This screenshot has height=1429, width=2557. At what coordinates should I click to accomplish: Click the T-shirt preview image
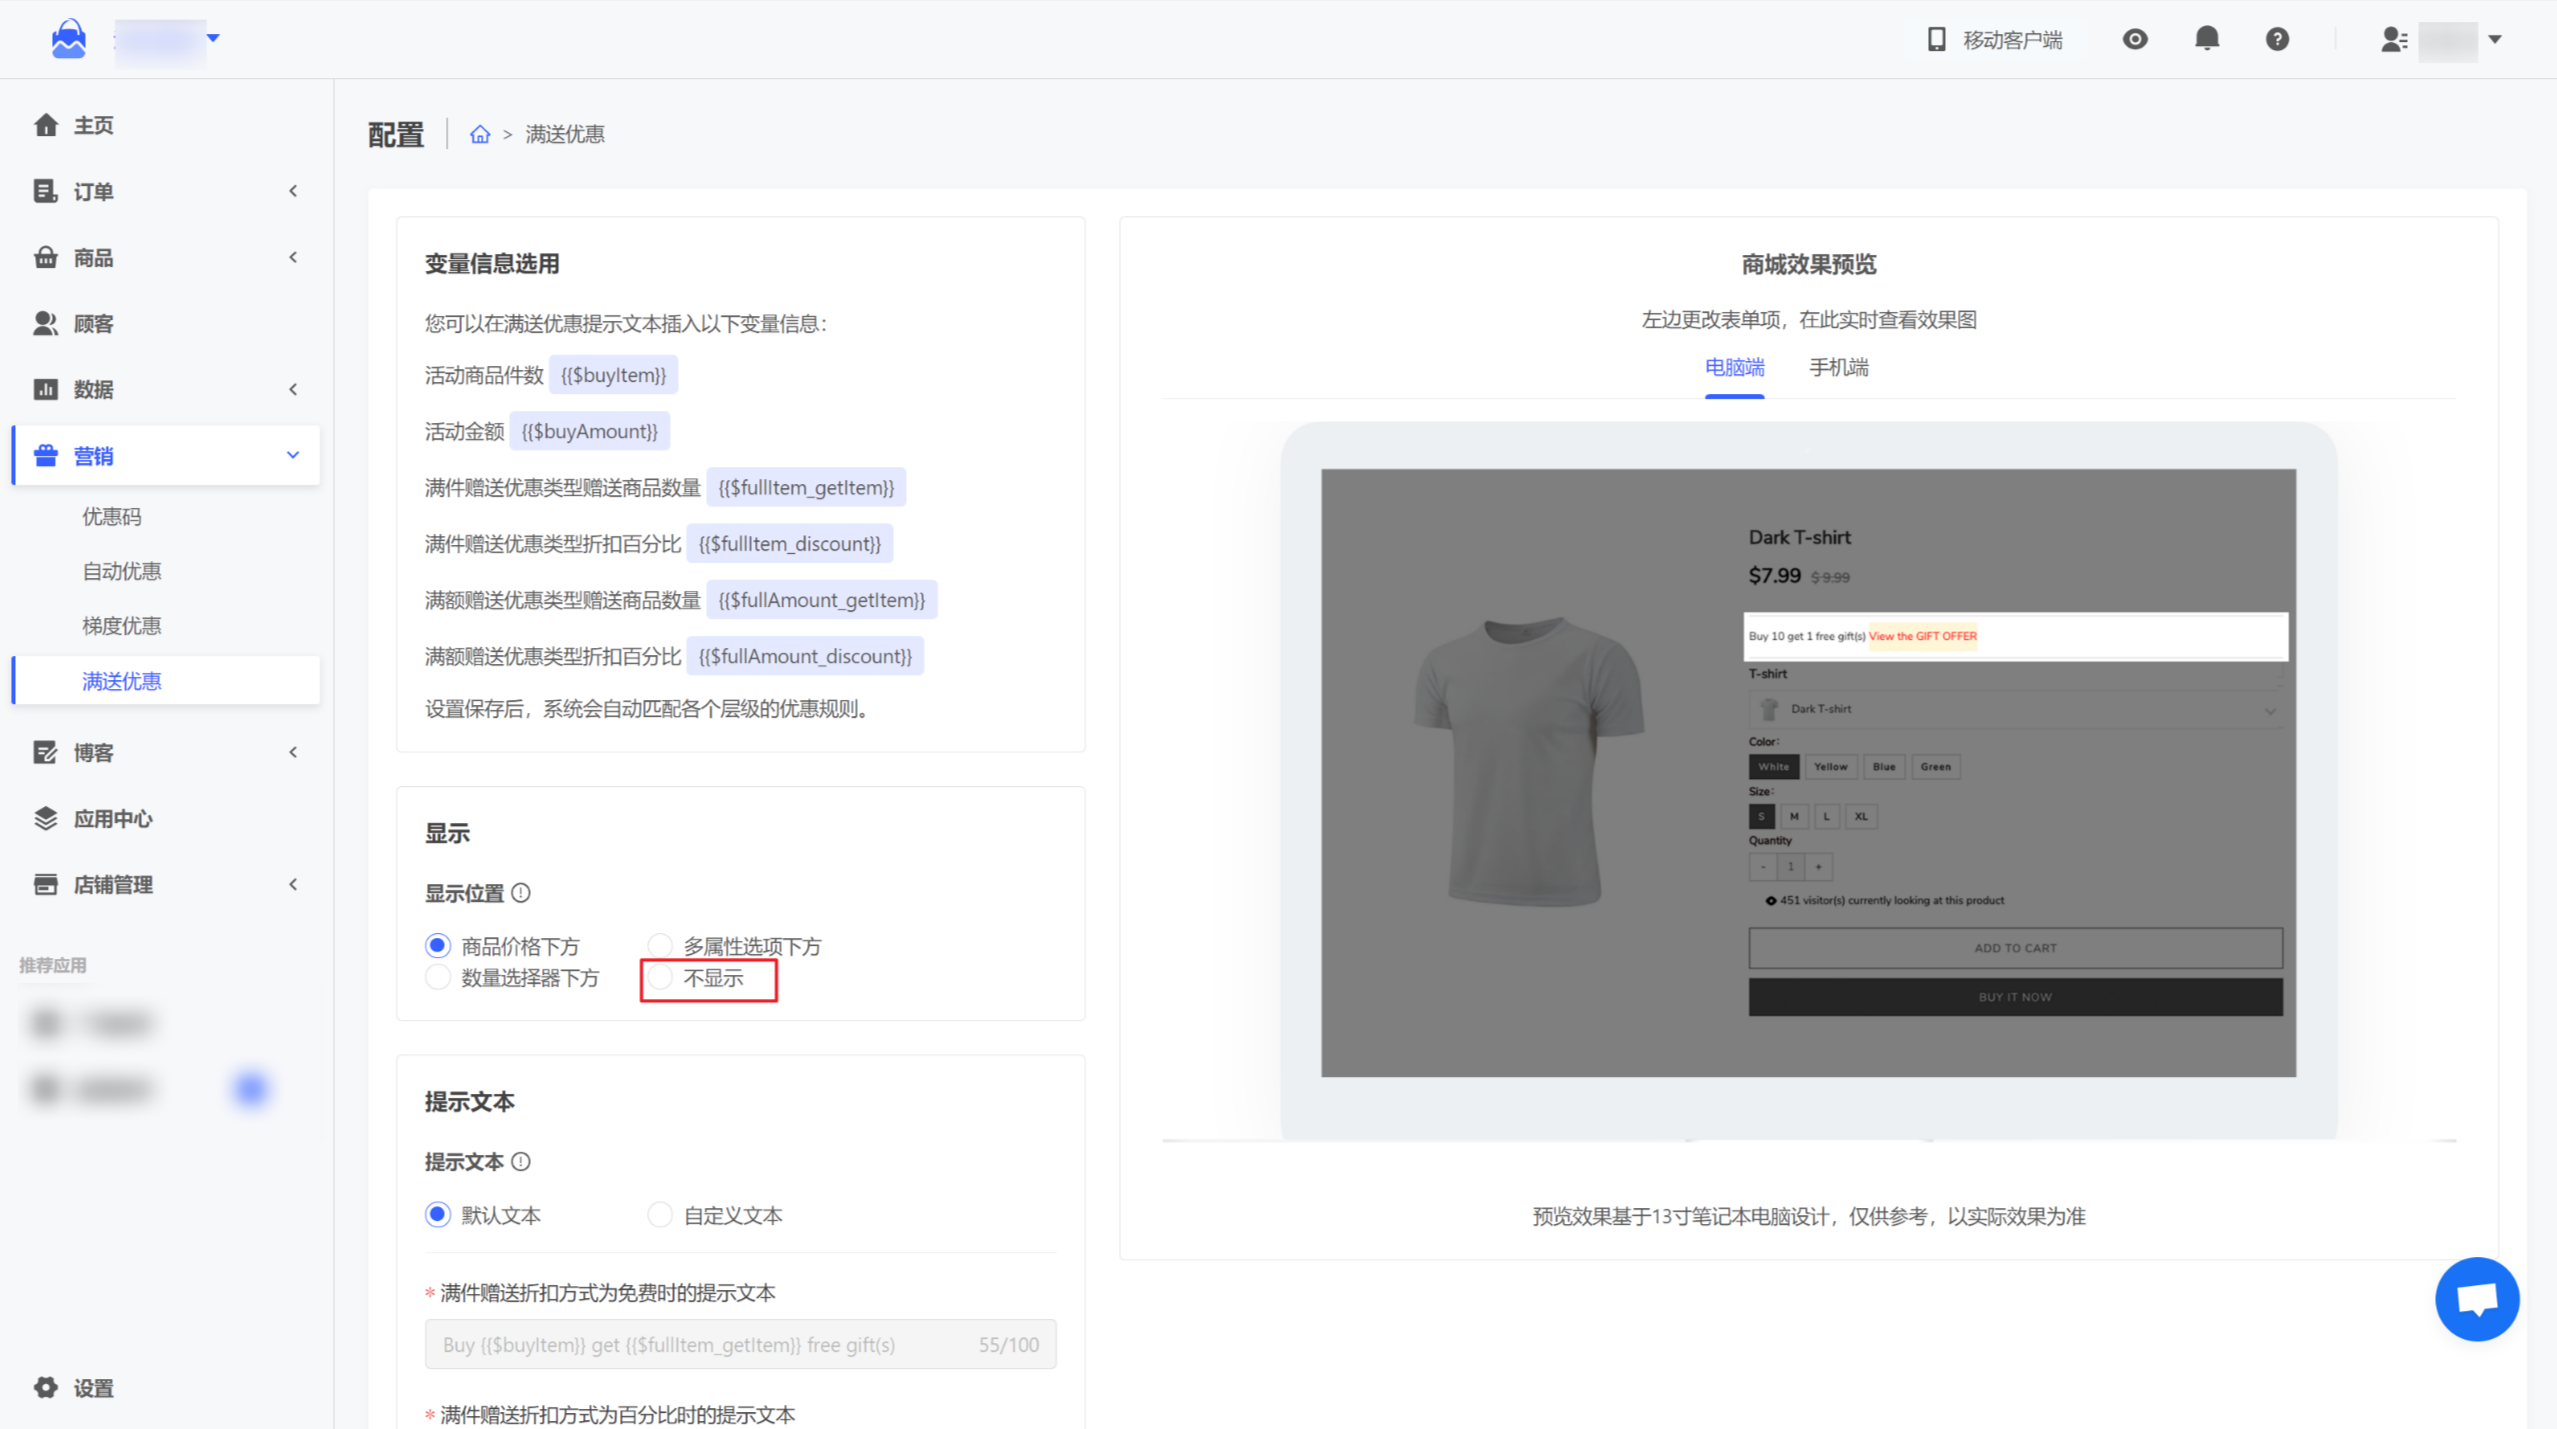point(1529,761)
